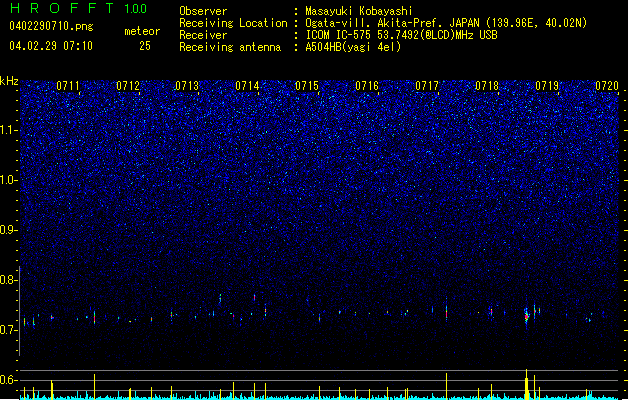Screen dimensions: 629x400
Task: Click time marker 0712
Action: click(128, 86)
